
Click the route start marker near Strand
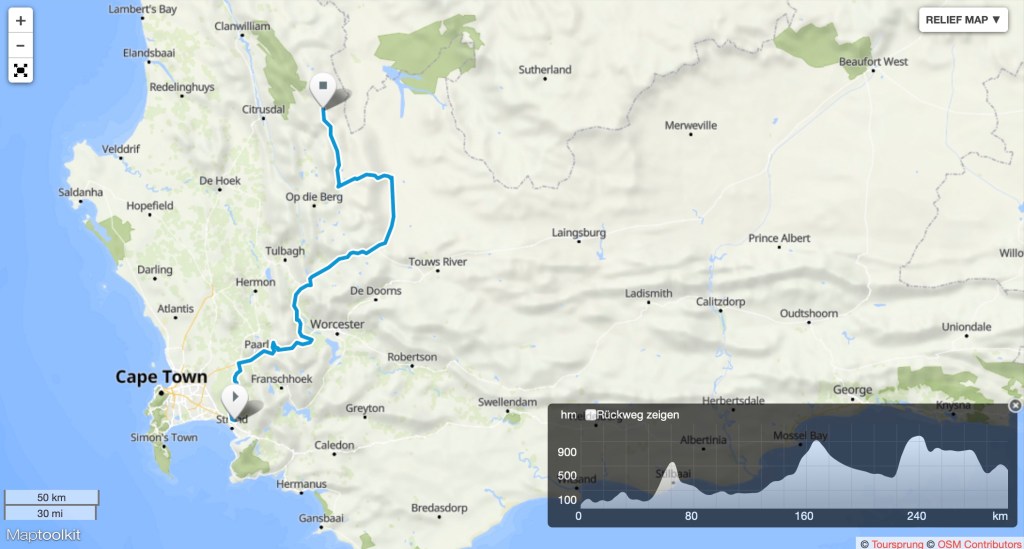point(234,398)
